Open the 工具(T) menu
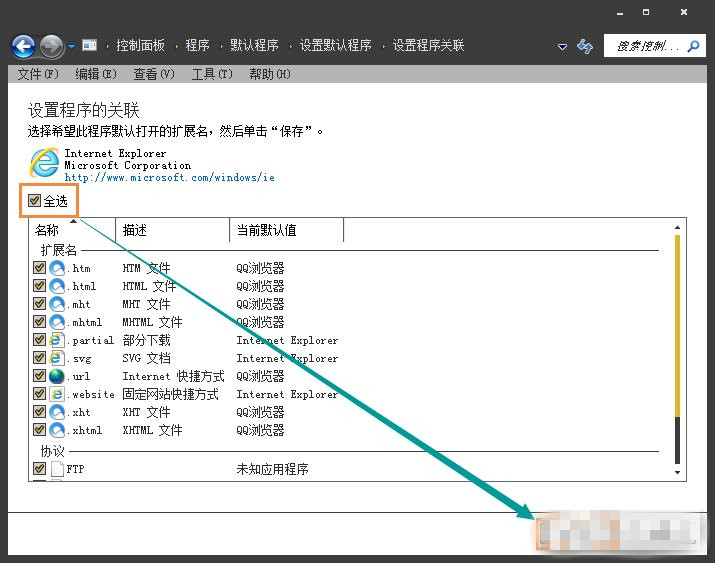Viewport: 715px width, 563px height. [212, 74]
